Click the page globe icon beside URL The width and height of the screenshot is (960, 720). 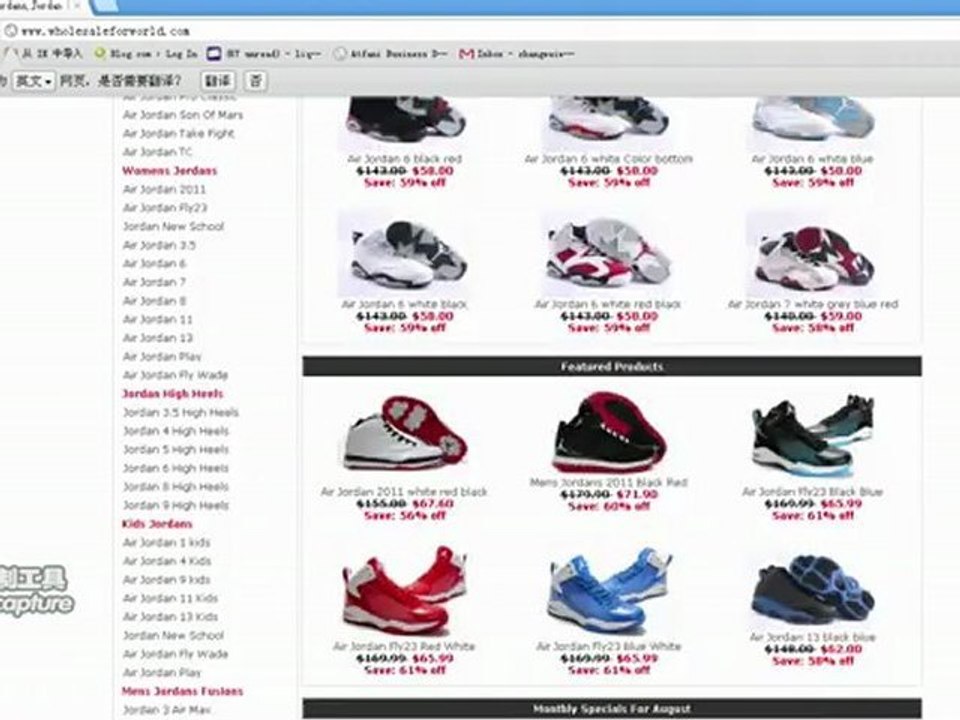[x=10, y=31]
